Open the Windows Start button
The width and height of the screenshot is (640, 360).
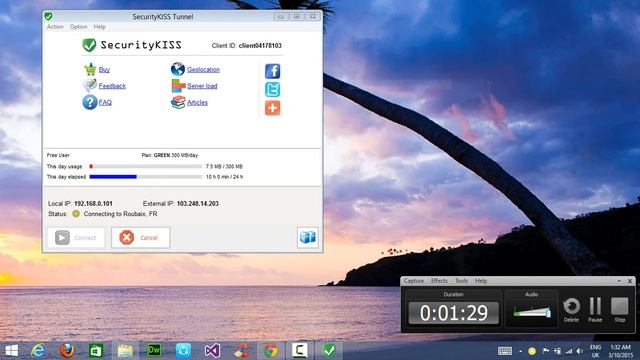coord(11,351)
